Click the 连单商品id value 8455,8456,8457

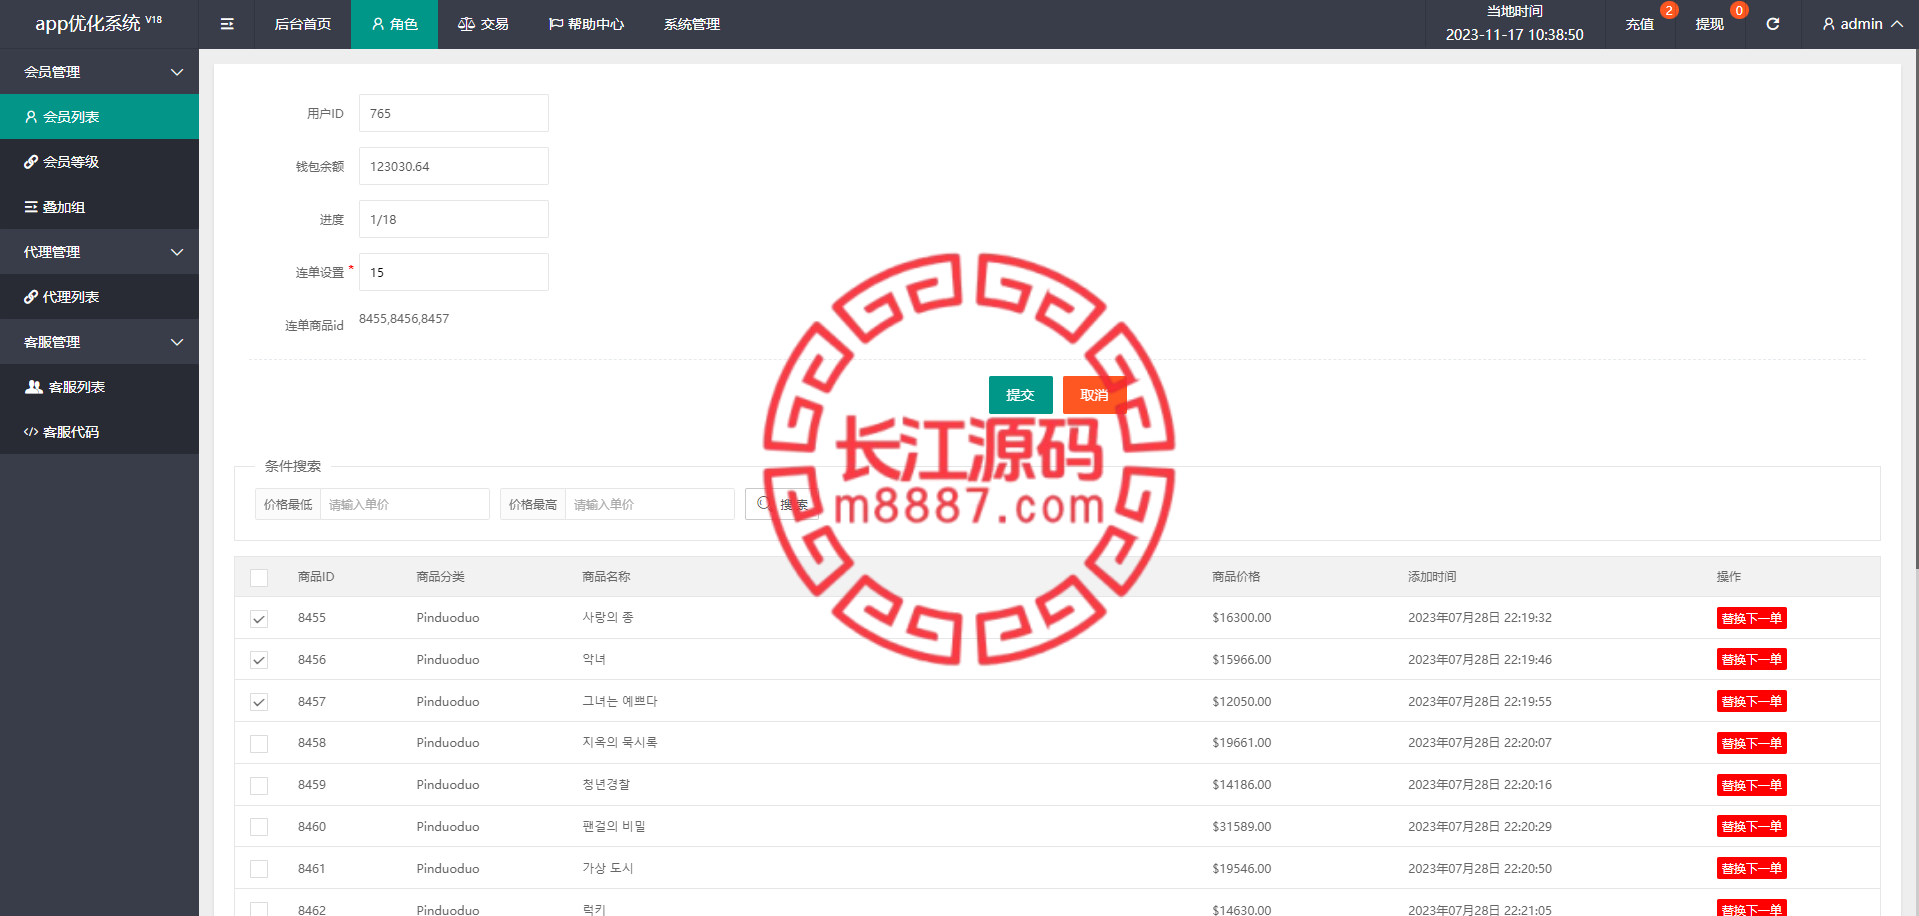tap(404, 319)
